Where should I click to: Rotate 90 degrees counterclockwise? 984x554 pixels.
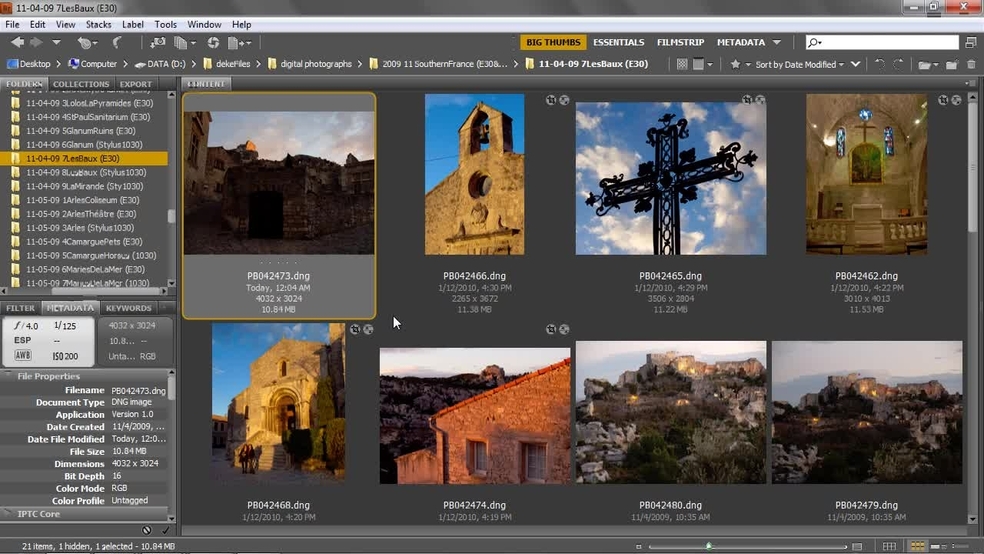880,64
